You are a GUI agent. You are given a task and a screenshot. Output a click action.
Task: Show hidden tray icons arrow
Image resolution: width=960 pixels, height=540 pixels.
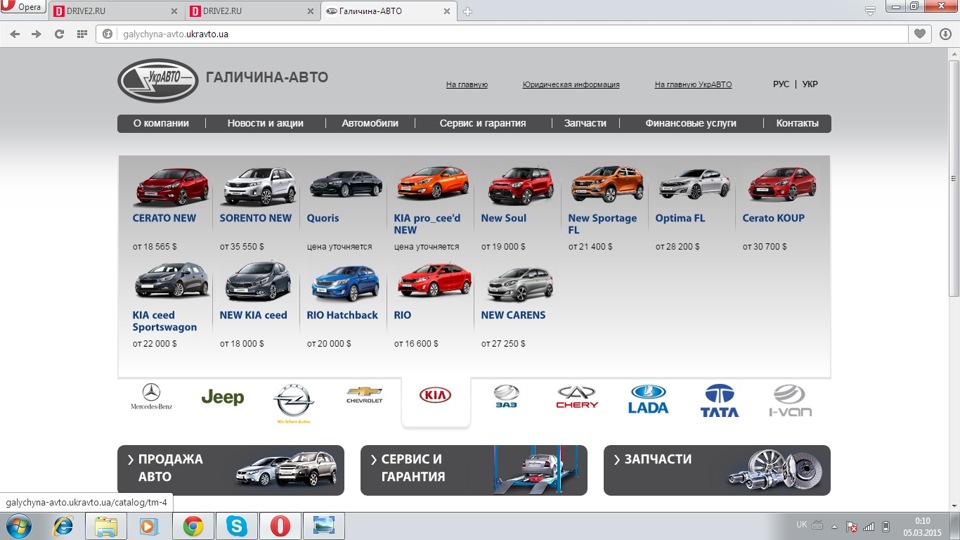pyautogui.click(x=834, y=527)
